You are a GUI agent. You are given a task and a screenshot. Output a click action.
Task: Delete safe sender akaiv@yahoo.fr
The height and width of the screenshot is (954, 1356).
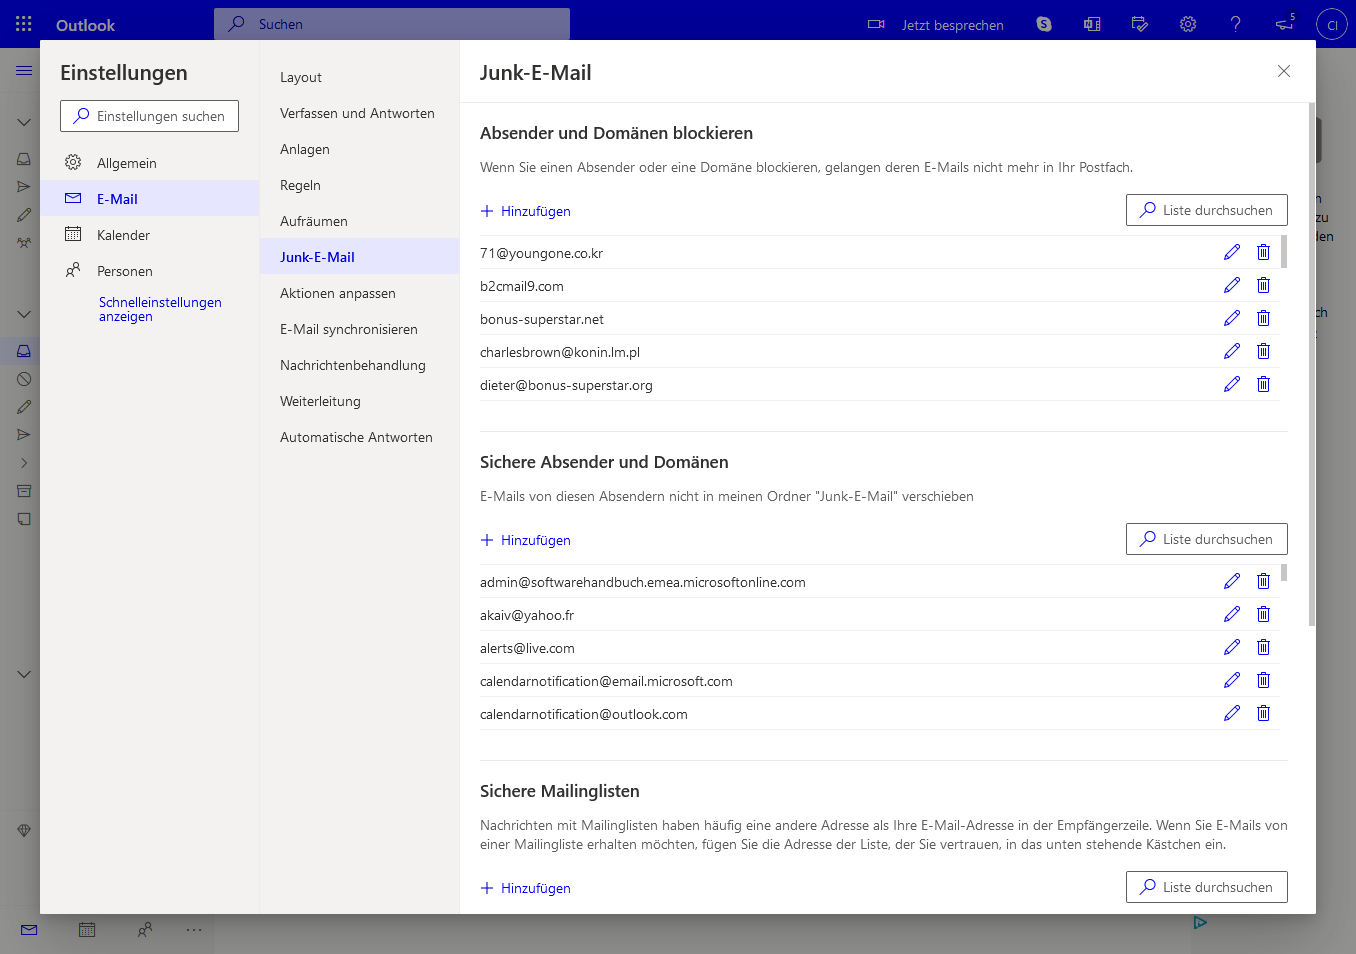pyautogui.click(x=1263, y=614)
